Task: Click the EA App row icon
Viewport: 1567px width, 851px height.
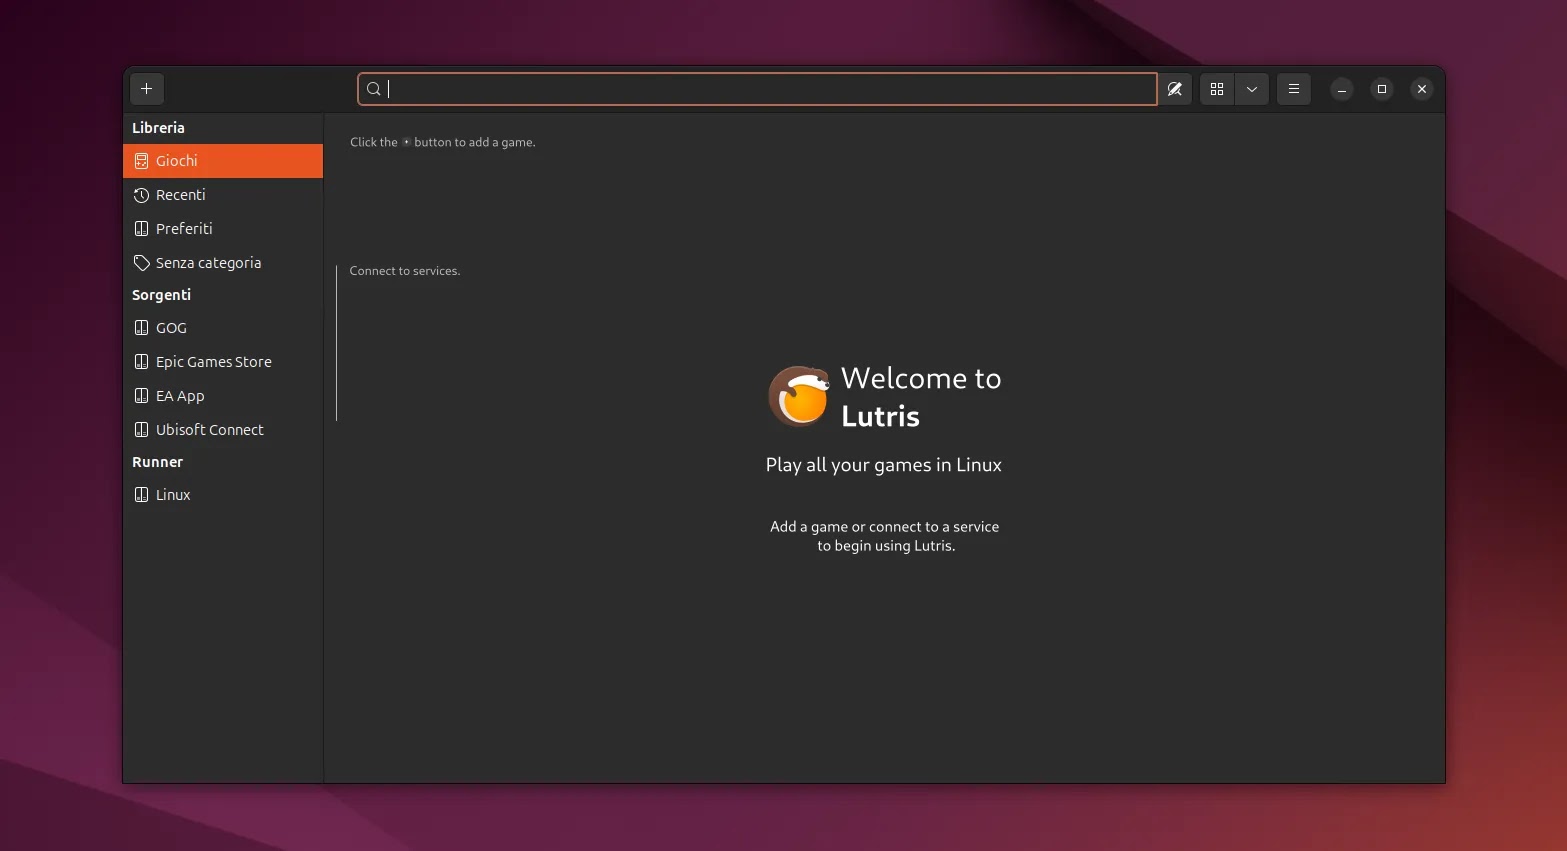Action: [141, 396]
